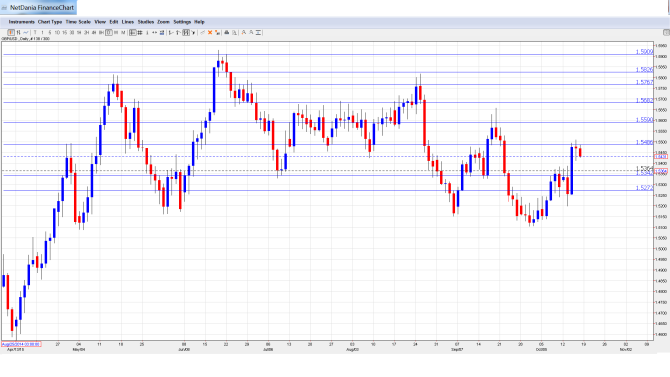Click the red-boxed date label at bottom left
The width and height of the screenshot is (670, 377).
coord(21,344)
